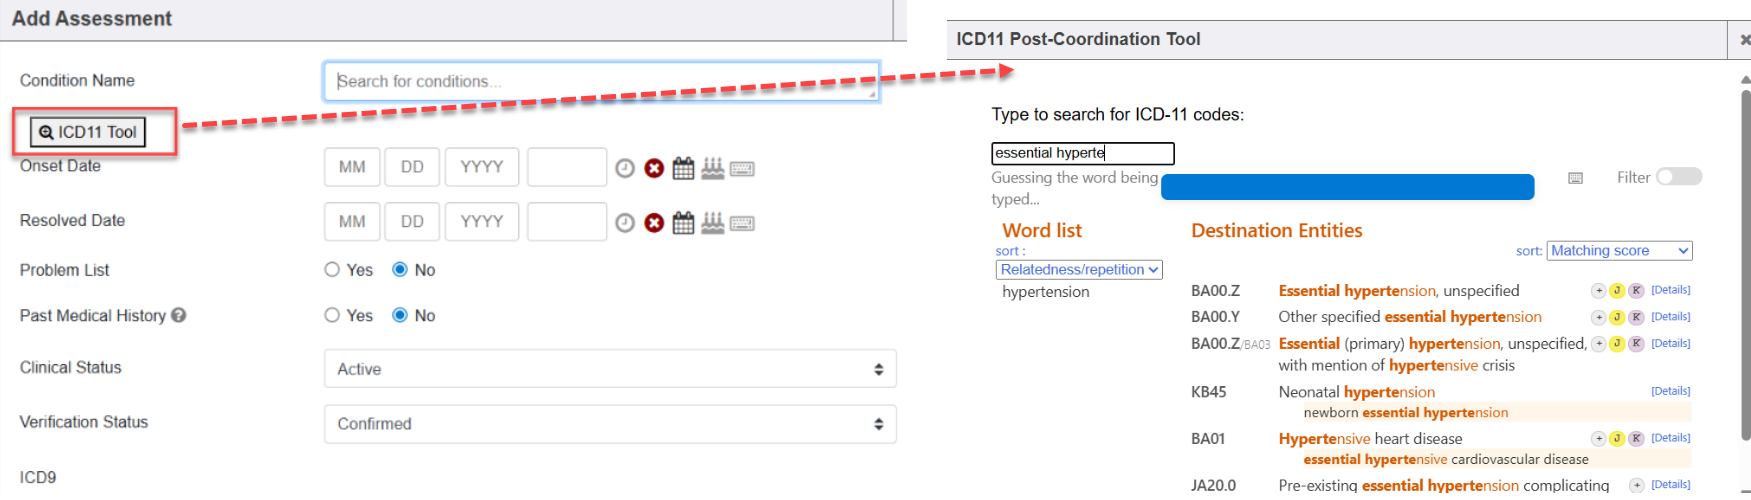
Task: Clear the Onset Date with the red X
Action: pyautogui.click(x=654, y=168)
